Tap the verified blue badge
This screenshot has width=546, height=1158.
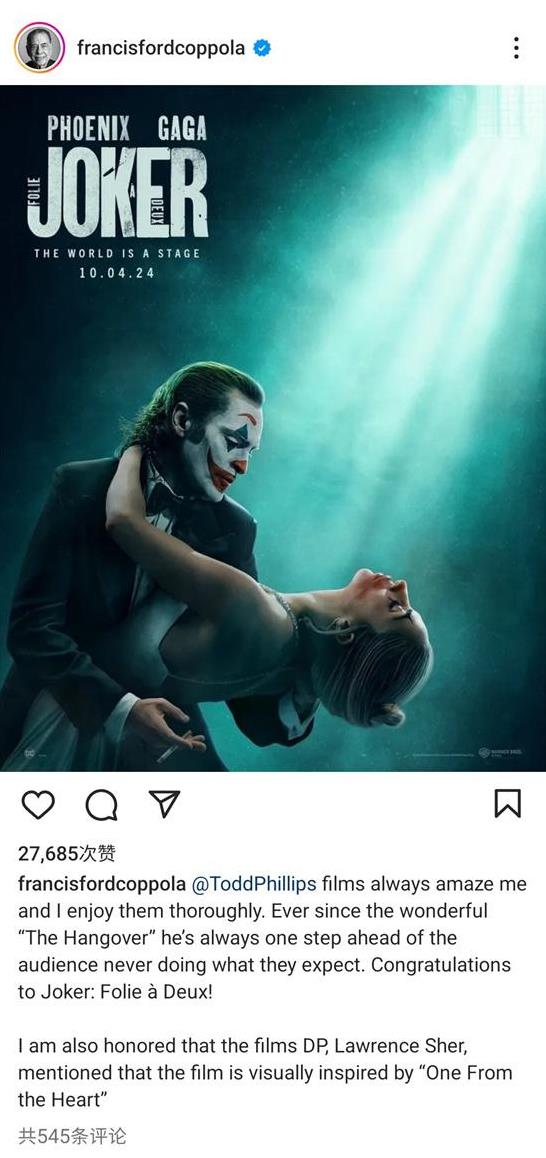pyautogui.click(x=262, y=49)
